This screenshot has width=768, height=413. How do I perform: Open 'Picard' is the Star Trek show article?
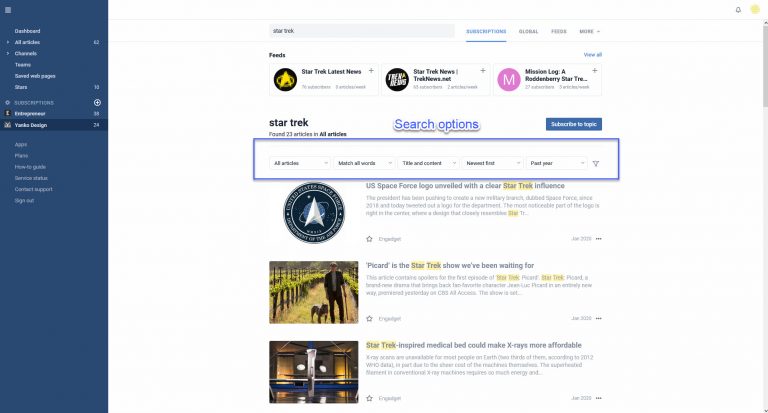click(450, 266)
